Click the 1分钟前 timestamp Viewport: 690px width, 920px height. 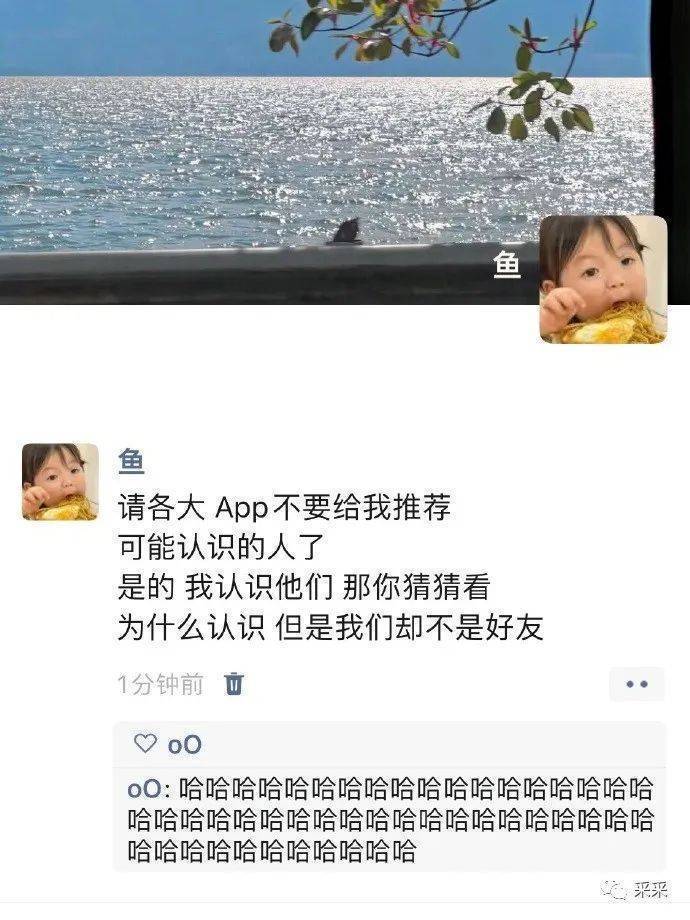(x=160, y=684)
